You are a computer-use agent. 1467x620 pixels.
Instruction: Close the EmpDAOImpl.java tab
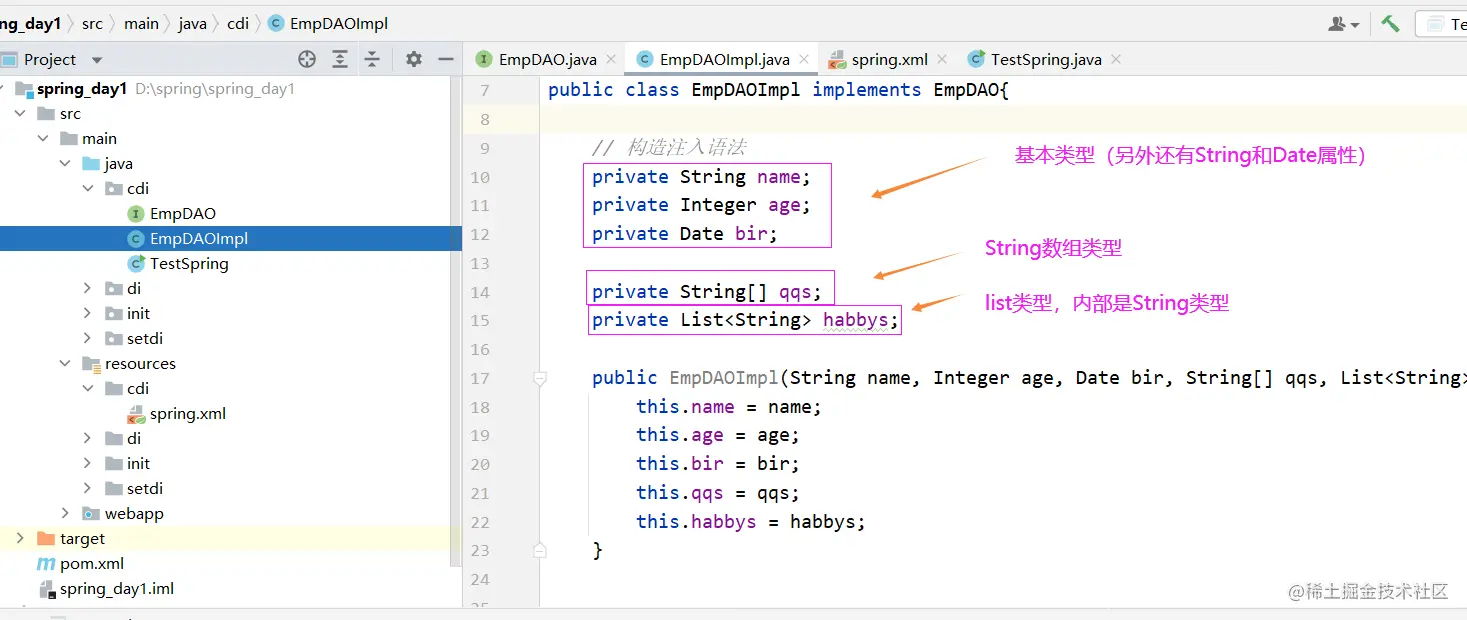tap(804, 60)
